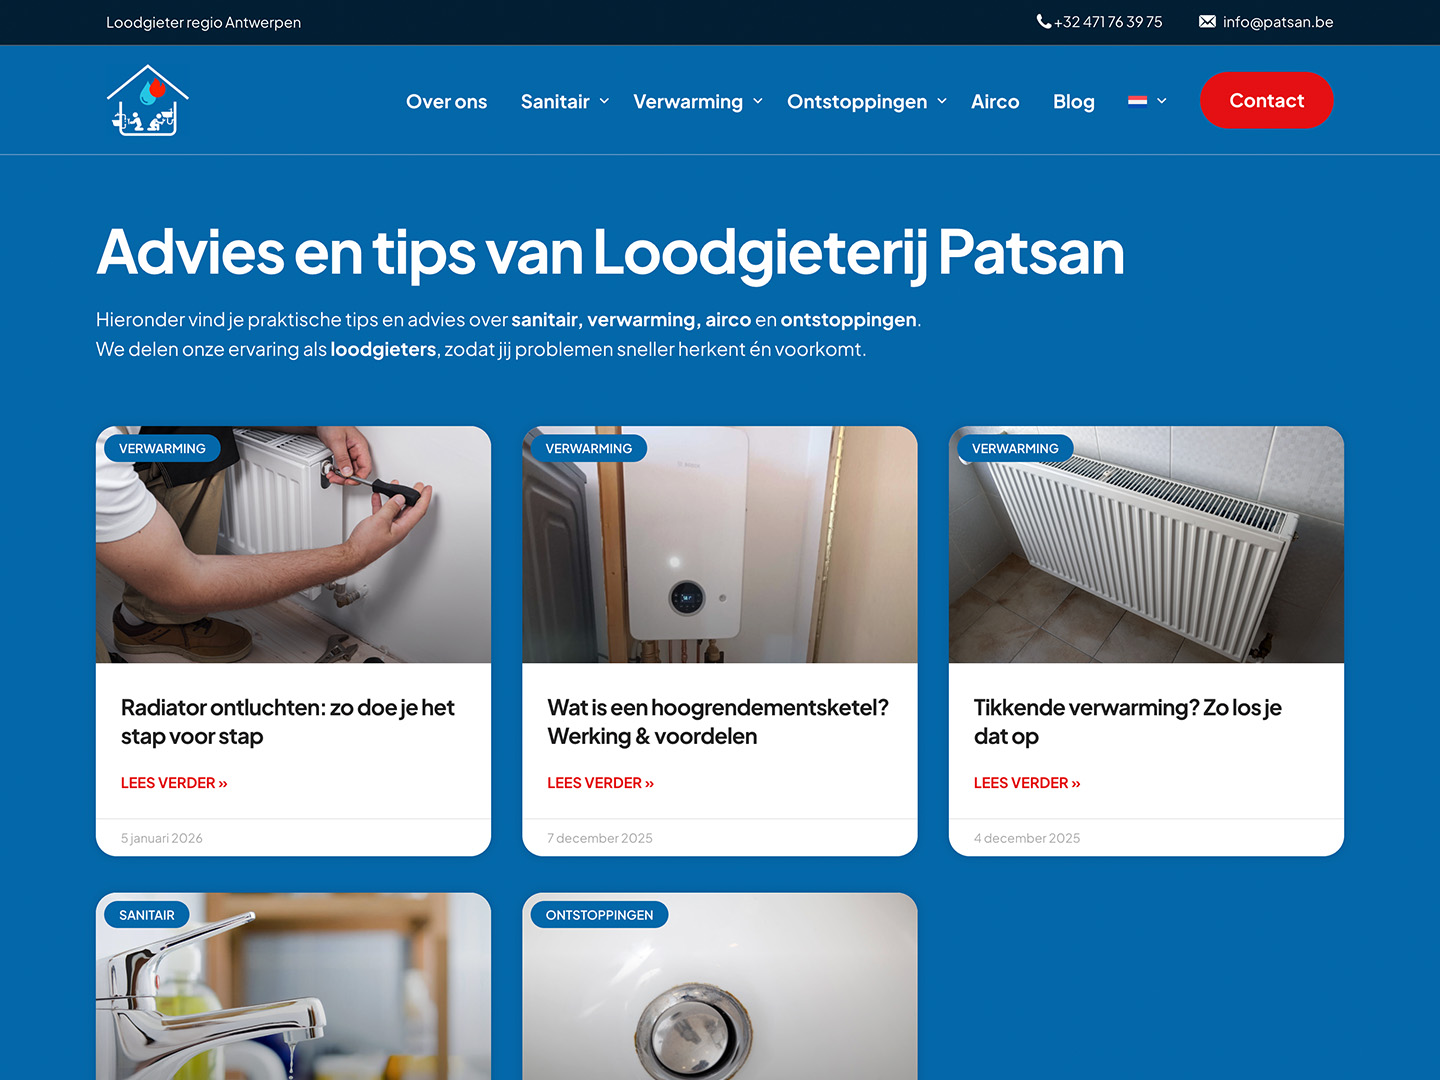
Task: Click the Loodgieterij Patsan house logo
Action: (x=148, y=100)
